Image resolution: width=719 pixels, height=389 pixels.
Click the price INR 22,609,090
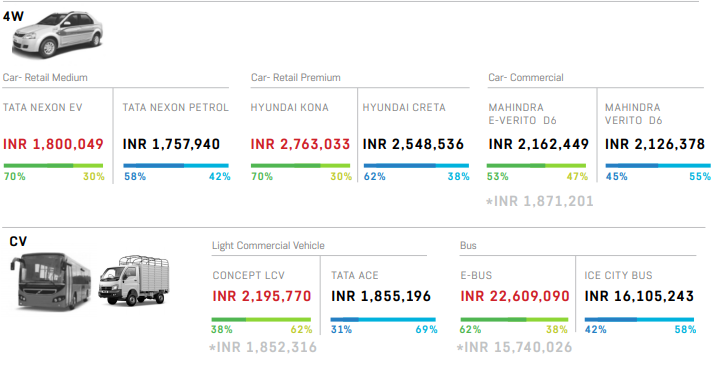tap(515, 296)
